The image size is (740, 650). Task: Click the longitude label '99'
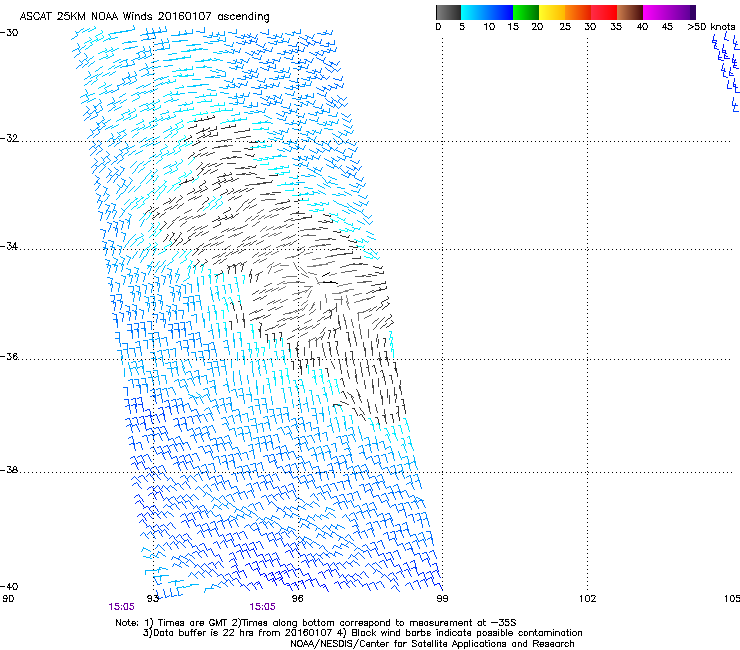pyautogui.click(x=442, y=599)
